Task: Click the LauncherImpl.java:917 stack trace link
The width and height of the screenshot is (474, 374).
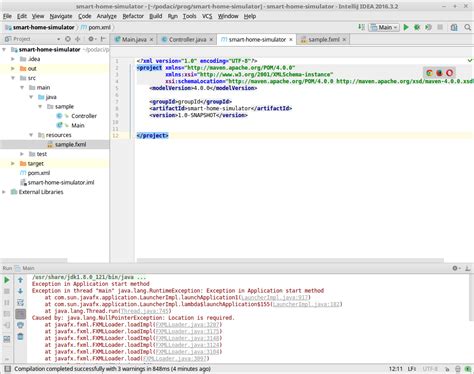Action: tap(275, 297)
